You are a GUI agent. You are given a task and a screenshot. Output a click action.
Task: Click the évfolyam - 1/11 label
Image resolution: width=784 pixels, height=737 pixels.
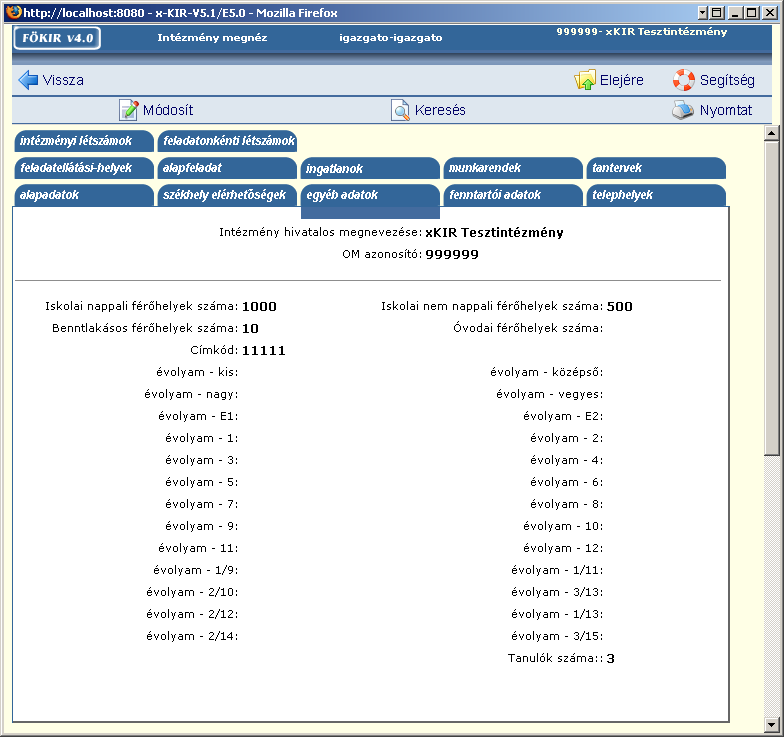coord(557,570)
